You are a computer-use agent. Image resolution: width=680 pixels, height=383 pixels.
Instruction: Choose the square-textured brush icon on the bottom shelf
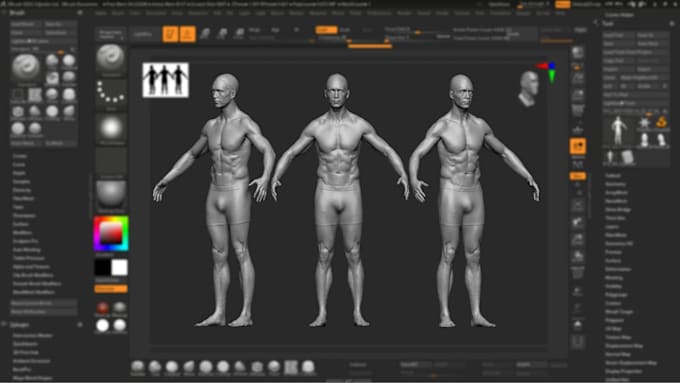click(x=291, y=367)
